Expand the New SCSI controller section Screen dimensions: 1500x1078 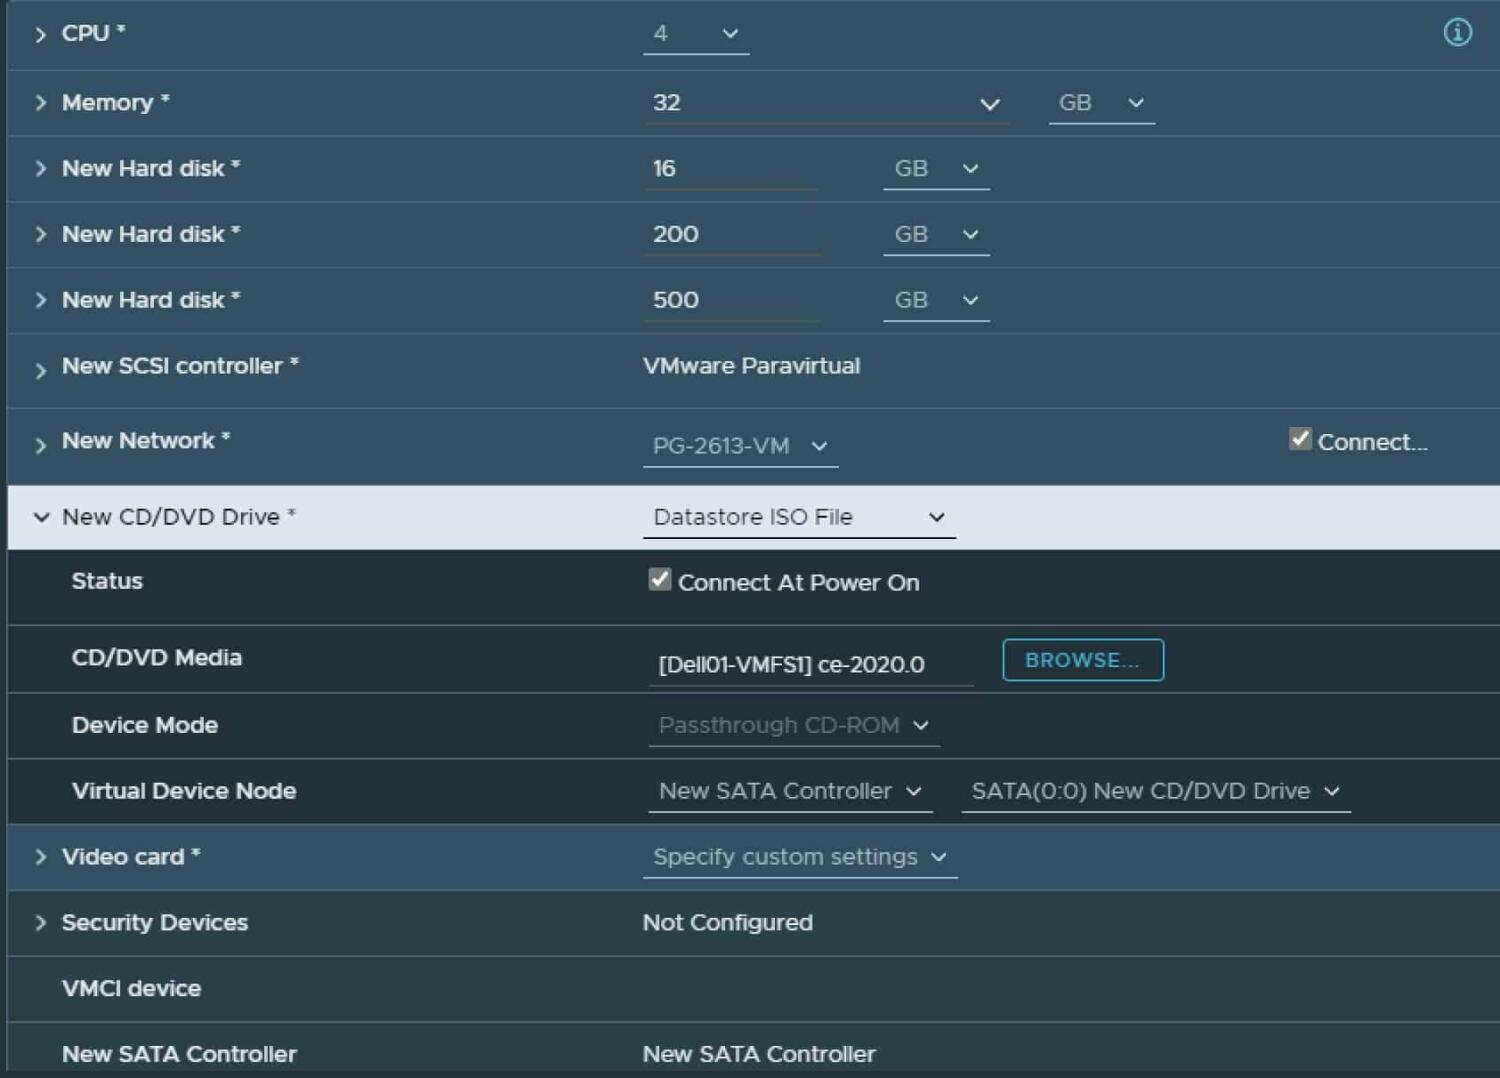[x=40, y=367]
